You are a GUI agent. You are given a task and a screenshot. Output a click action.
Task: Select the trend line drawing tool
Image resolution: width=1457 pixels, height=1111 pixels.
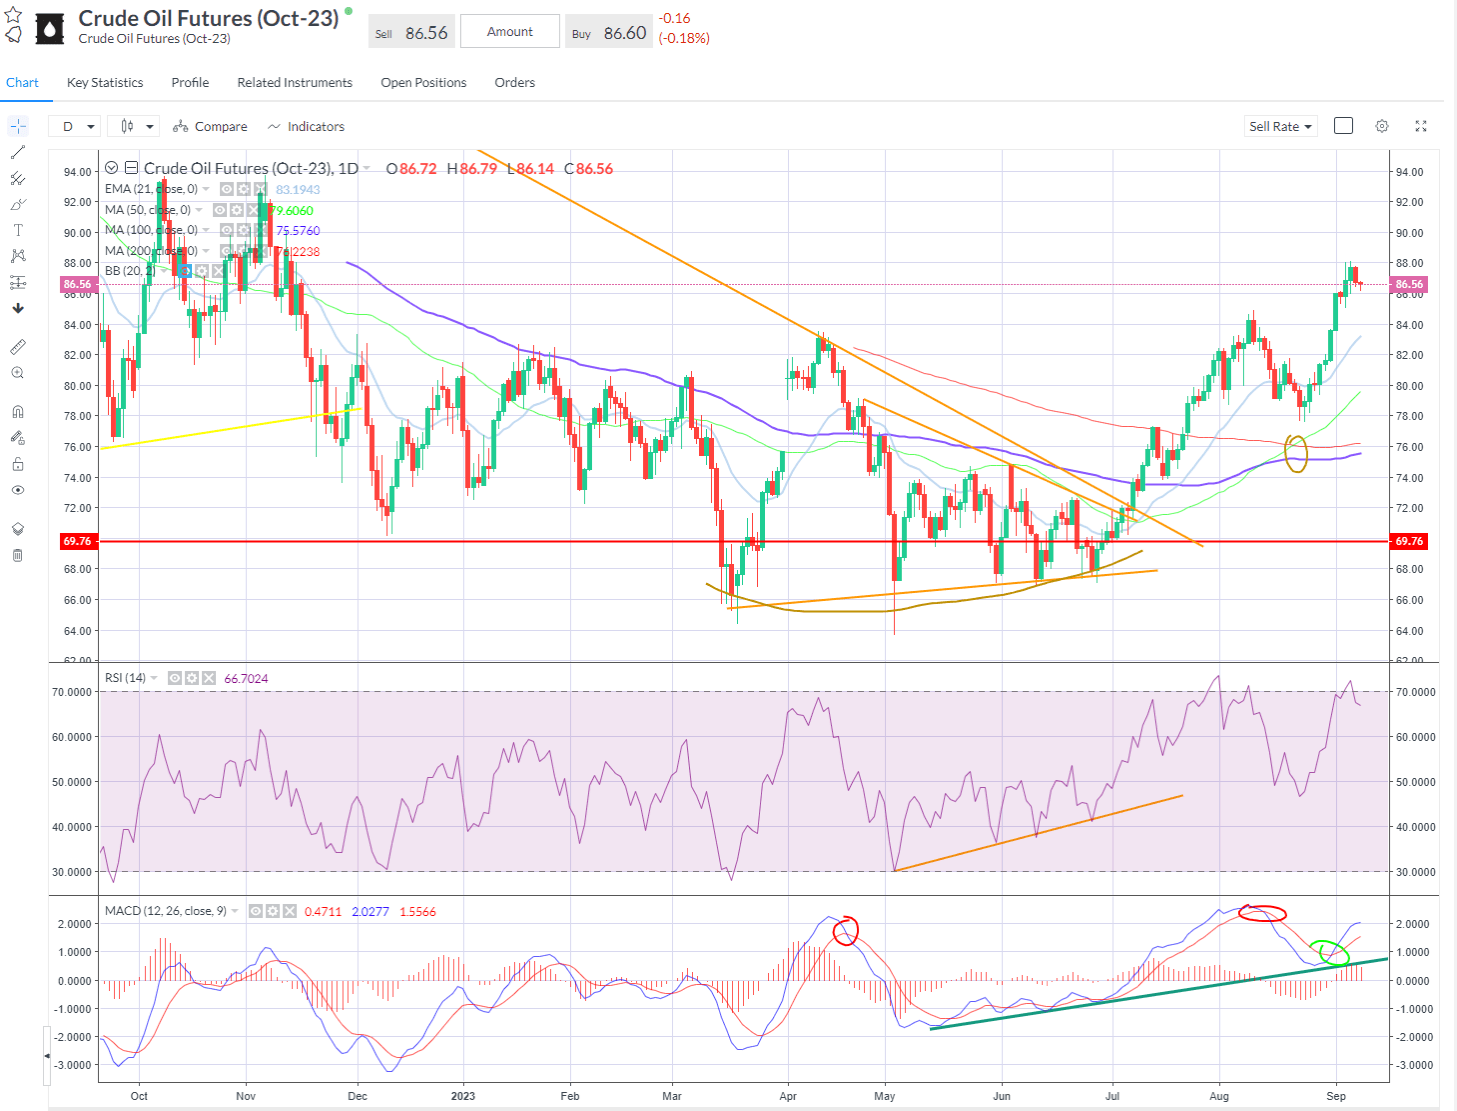click(18, 152)
